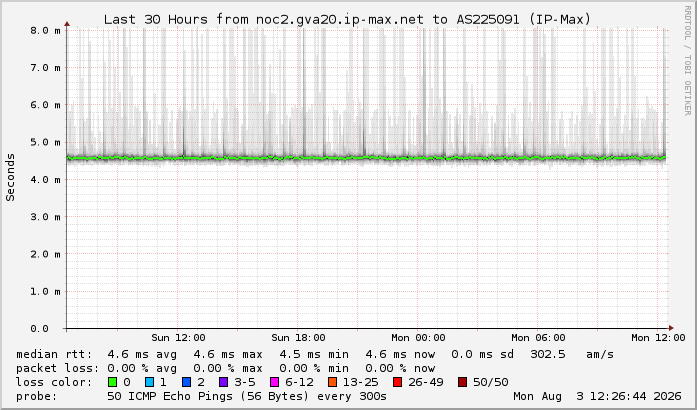Click the '0.00 % max' packet loss value
This screenshot has height=410, width=697.
(x=228, y=368)
